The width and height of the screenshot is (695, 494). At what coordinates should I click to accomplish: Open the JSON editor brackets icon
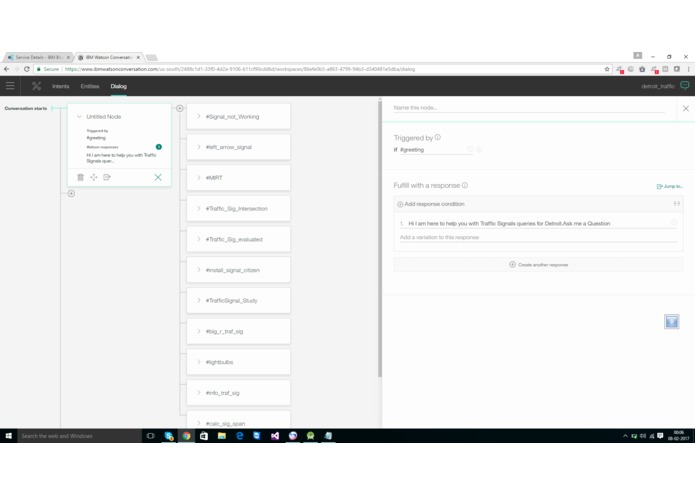pyautogui.click(x=677, y=203)
